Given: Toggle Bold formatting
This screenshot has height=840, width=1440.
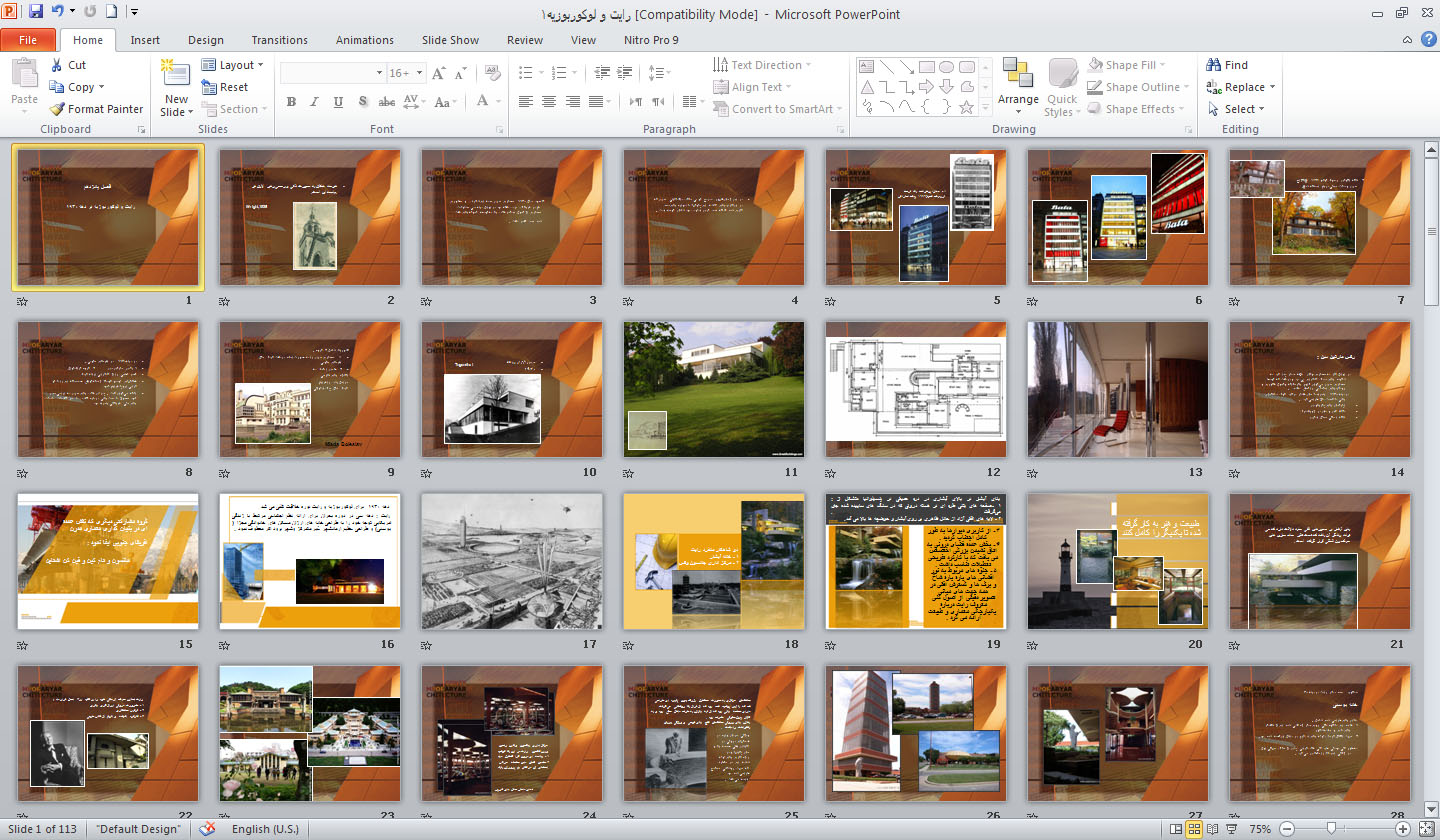Looking at the screenshot, I should (x=291, y=101).
